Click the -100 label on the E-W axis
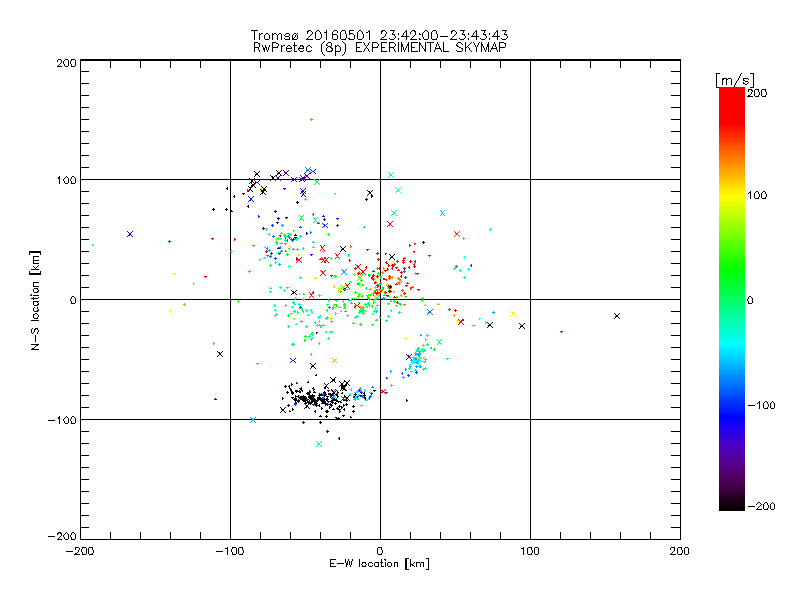This screenshot has height=600, width=800. coord(230,552)
